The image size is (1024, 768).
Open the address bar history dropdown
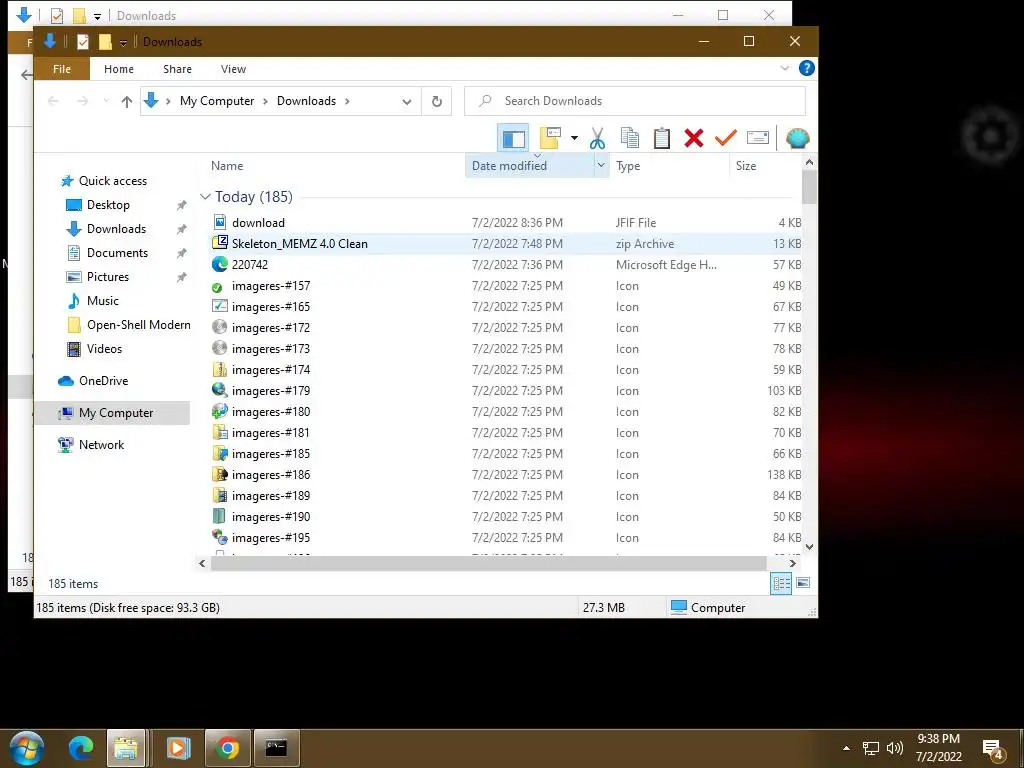tap(407, 101)
